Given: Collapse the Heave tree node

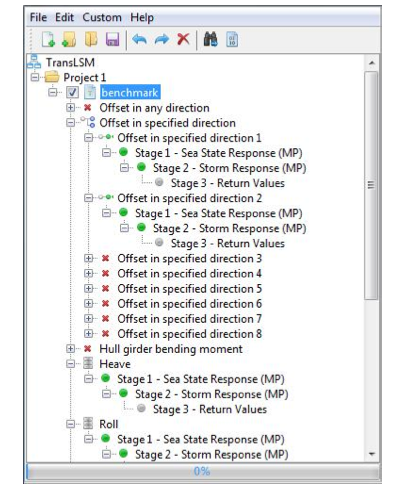Looking at the screenshot, I should click(x=70, y=364).
